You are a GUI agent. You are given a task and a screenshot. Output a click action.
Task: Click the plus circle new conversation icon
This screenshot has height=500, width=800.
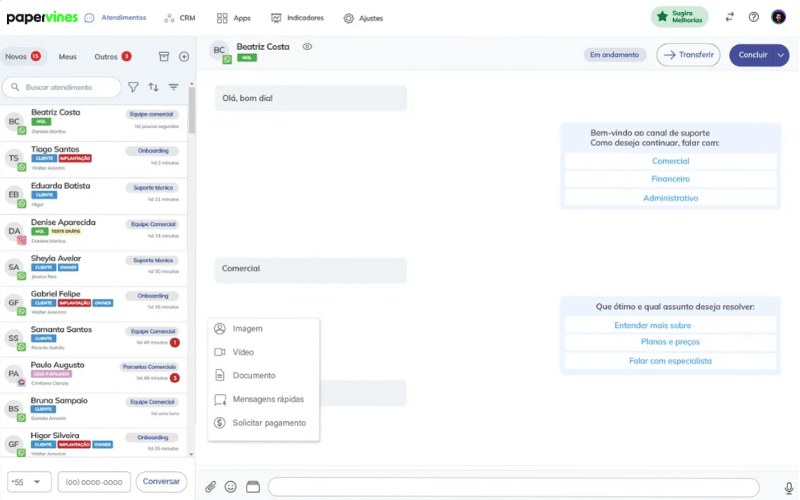point(184,57)
